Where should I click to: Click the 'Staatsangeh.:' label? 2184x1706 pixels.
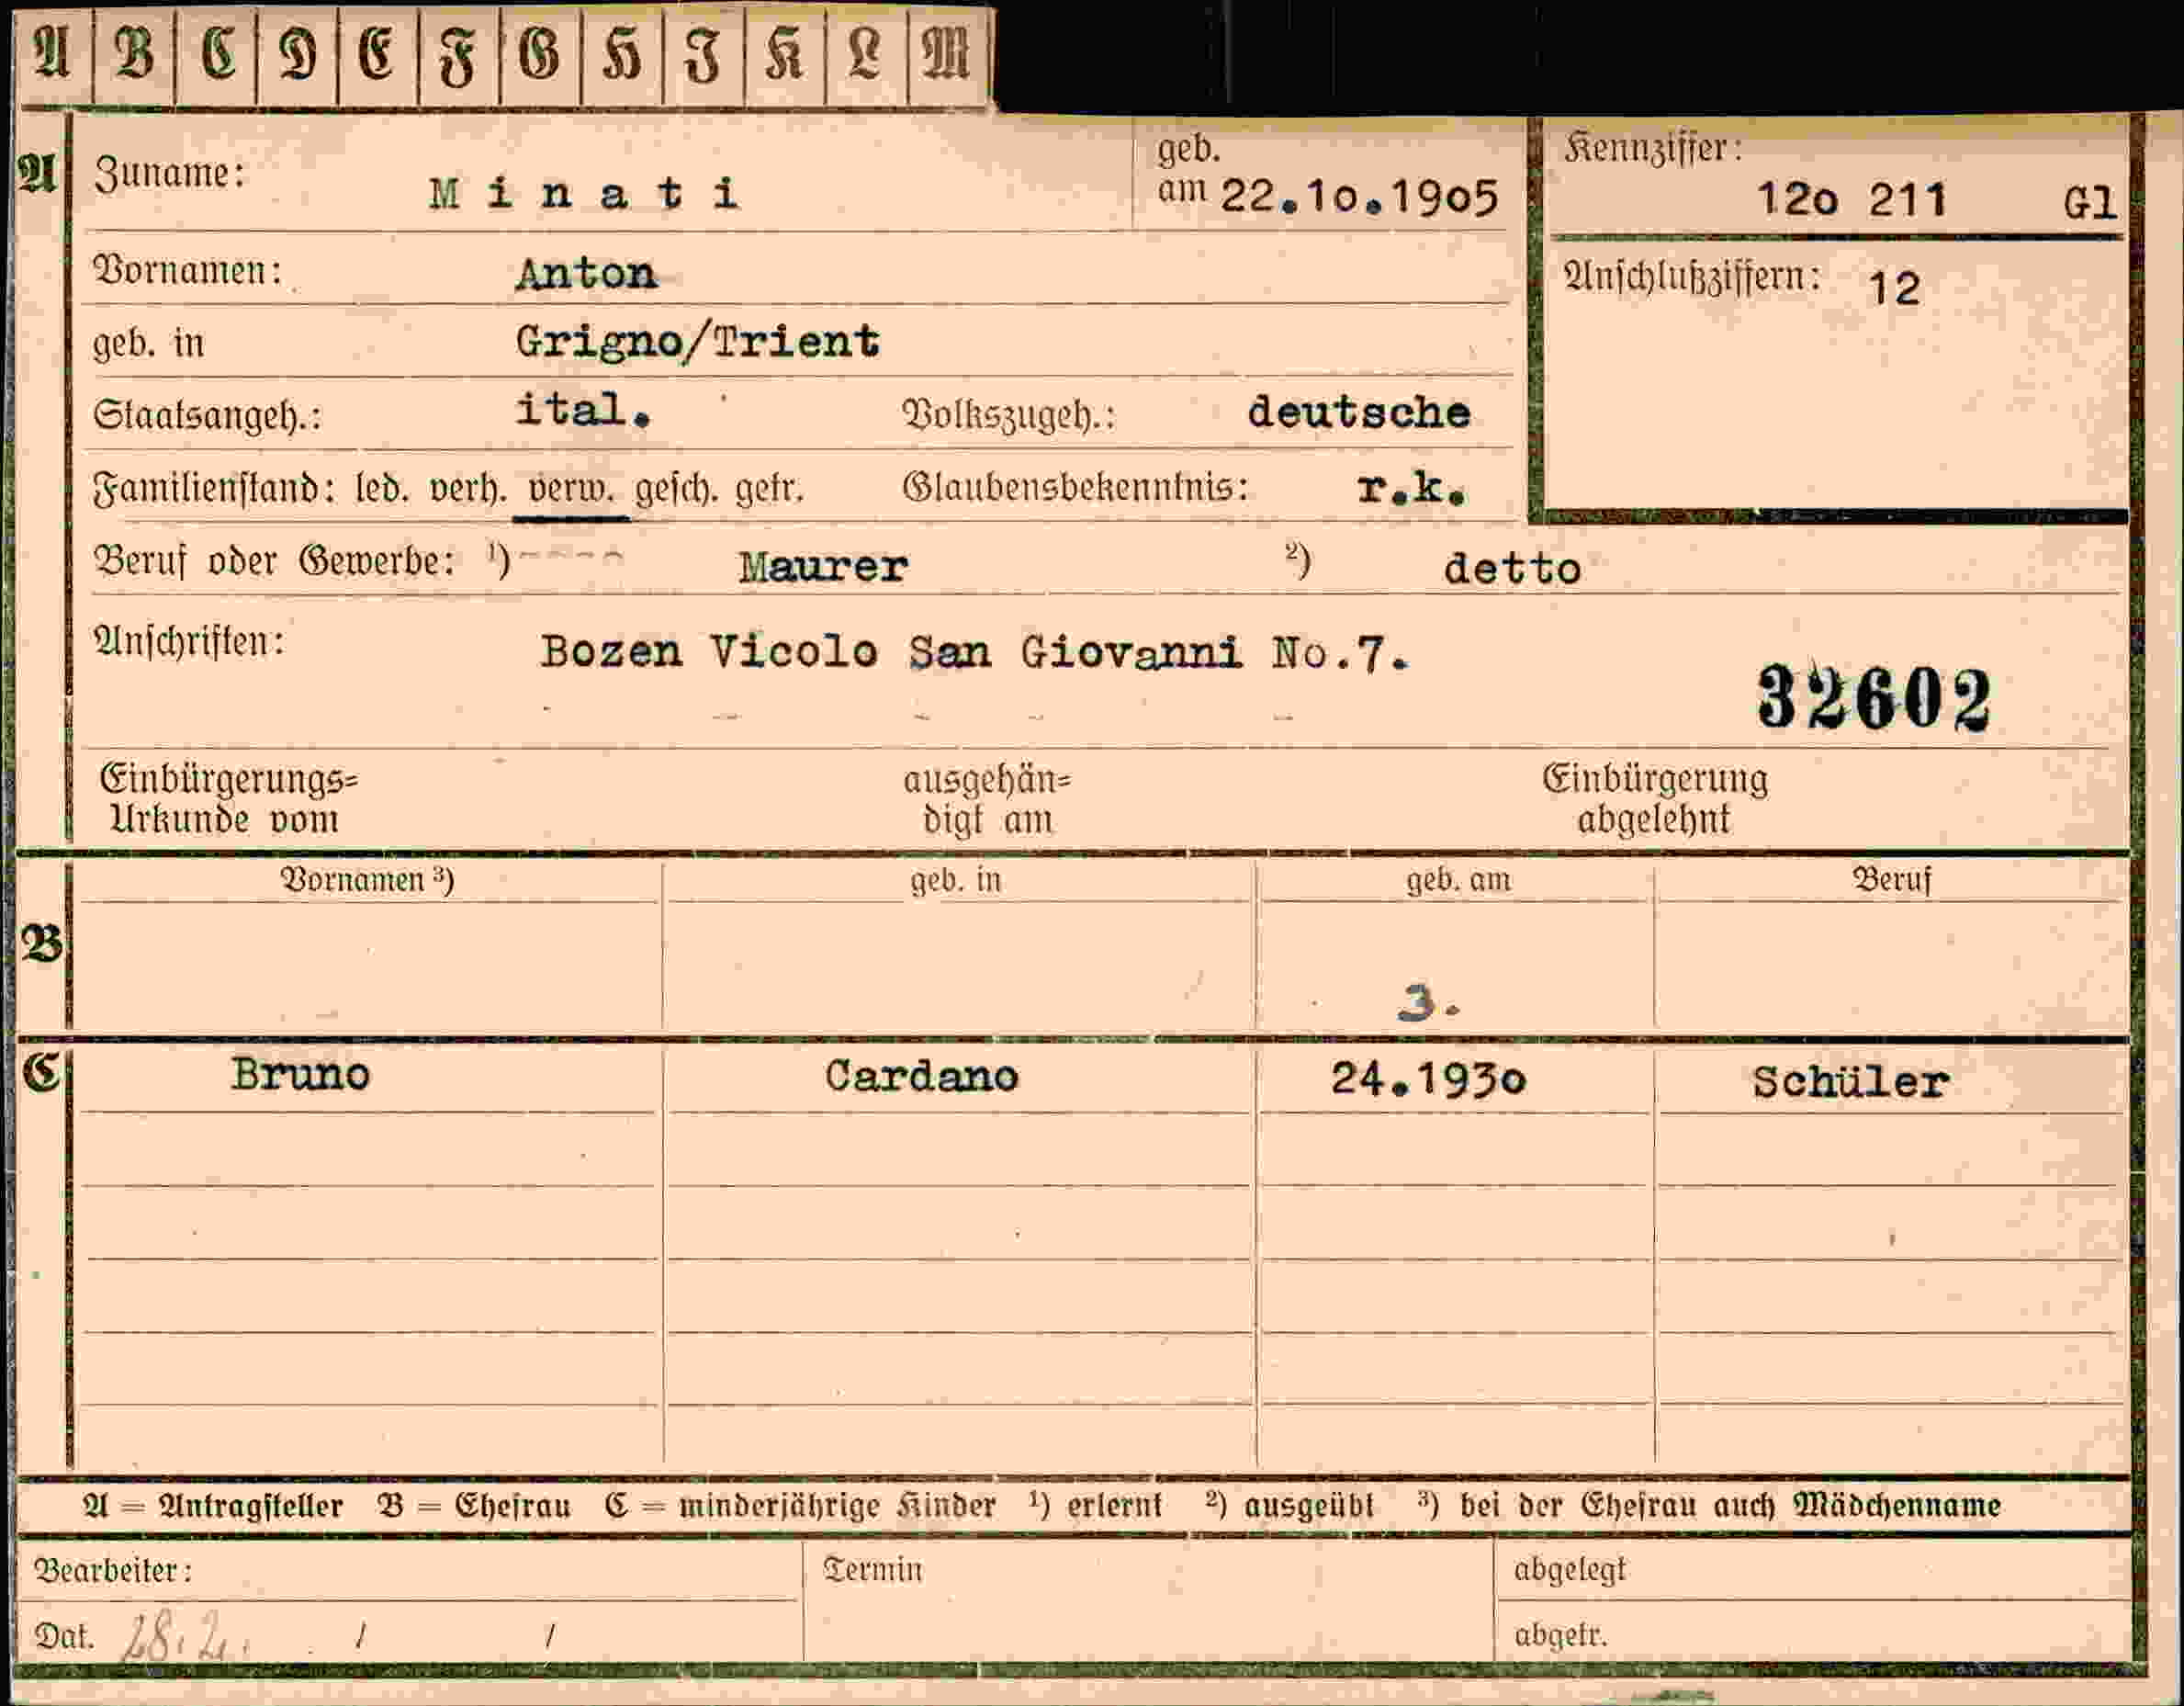pos(207,416)
